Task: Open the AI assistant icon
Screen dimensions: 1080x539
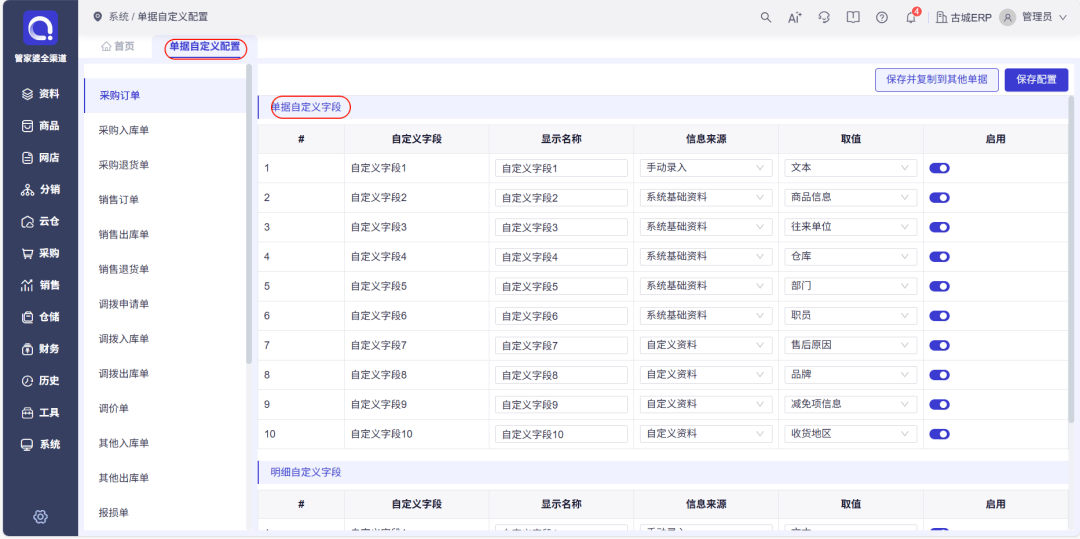Action: (795, 17)
